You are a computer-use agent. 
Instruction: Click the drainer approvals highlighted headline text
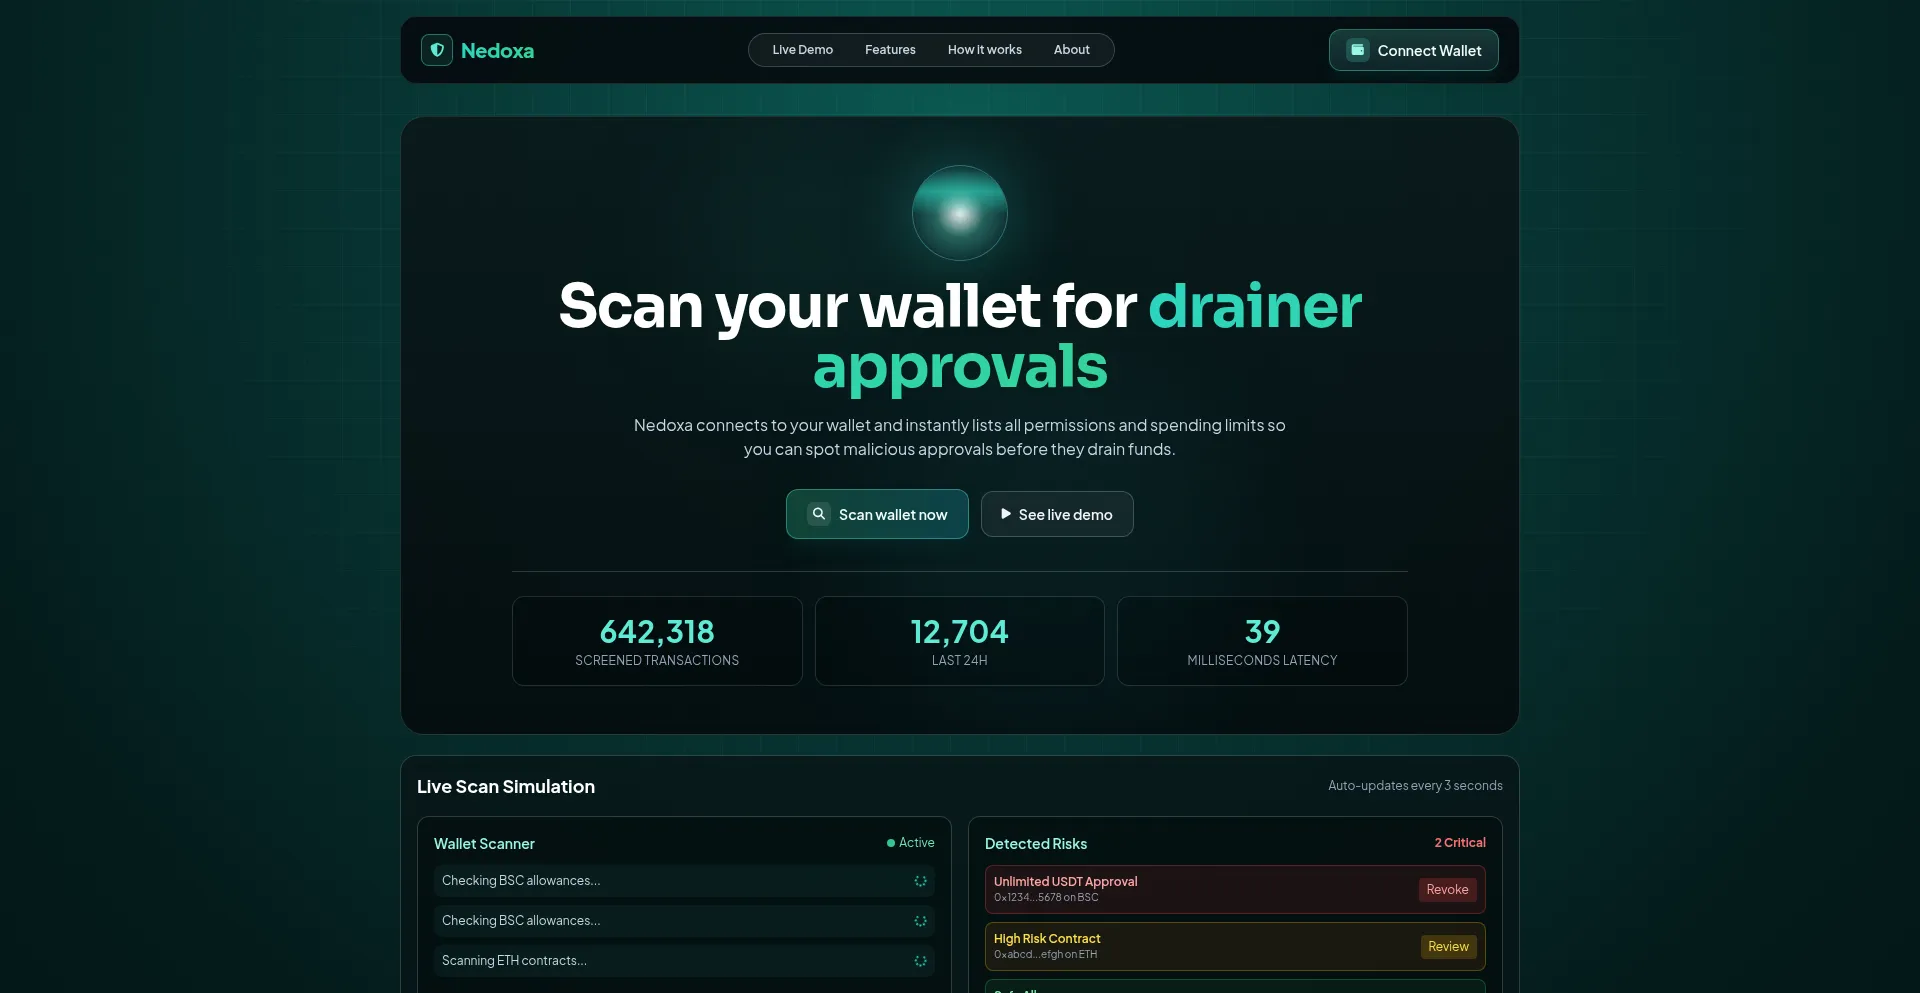point(1087,336)
